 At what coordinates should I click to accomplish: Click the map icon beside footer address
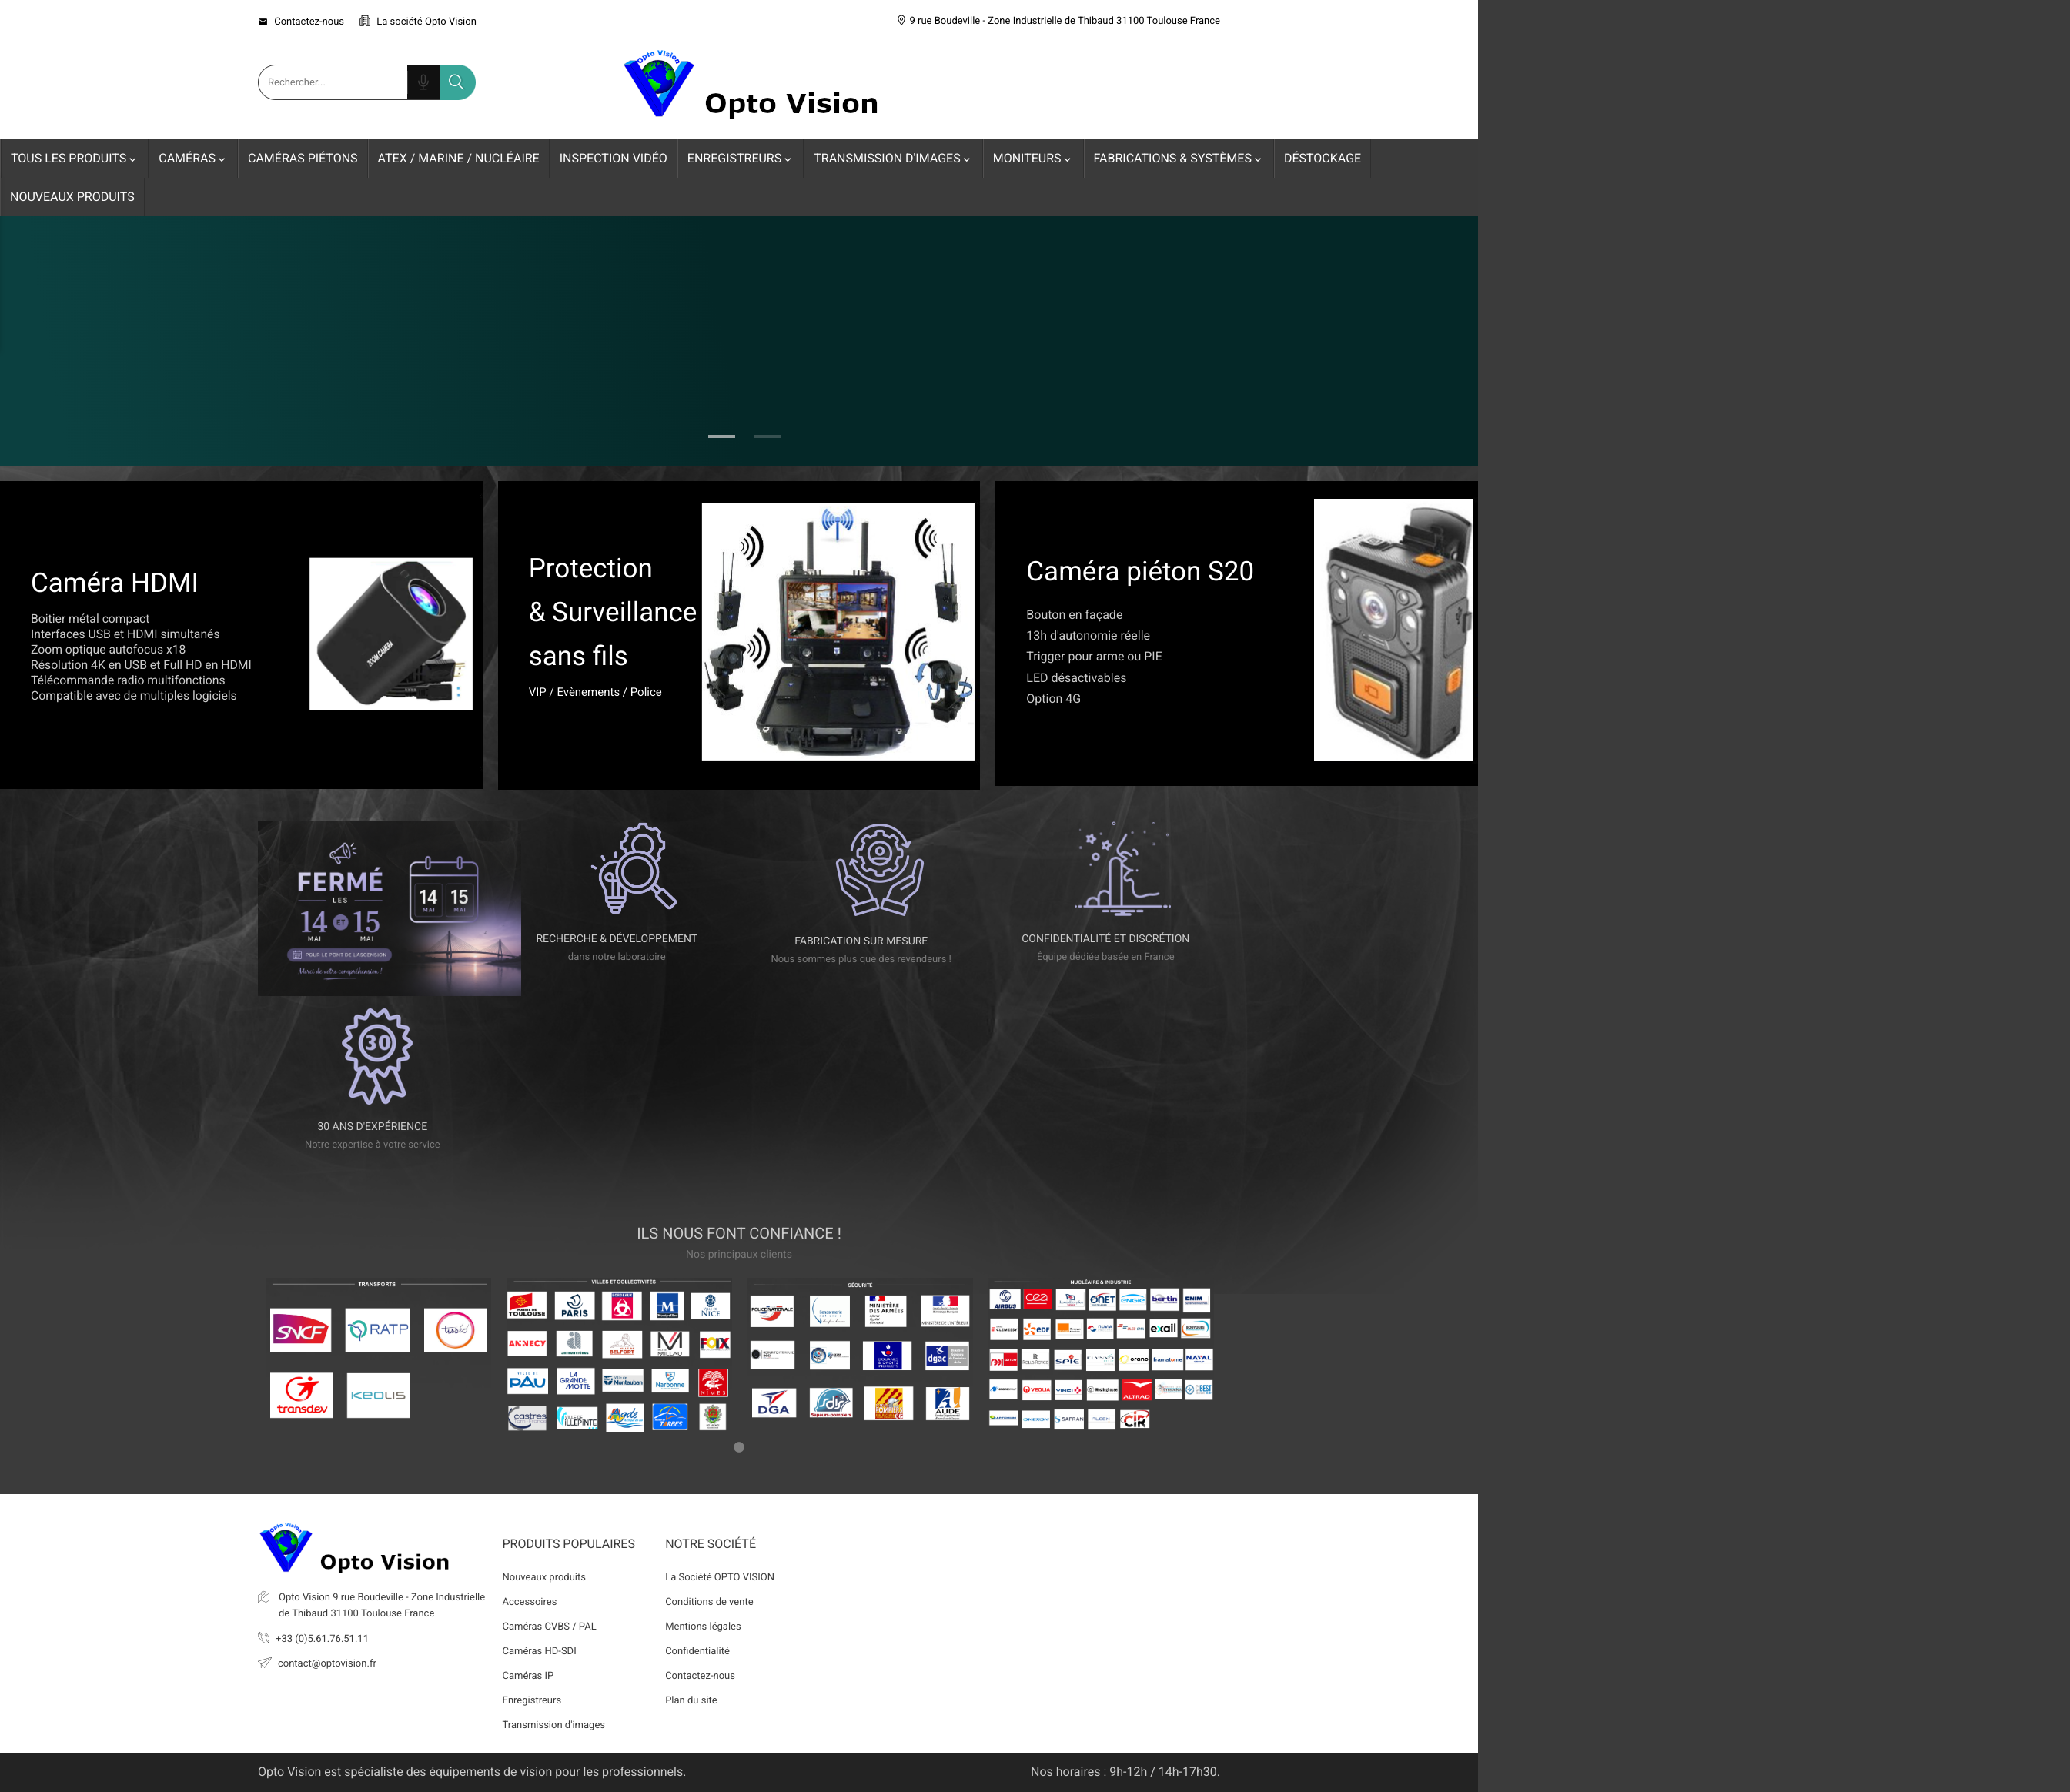[x=264, y=1597]
